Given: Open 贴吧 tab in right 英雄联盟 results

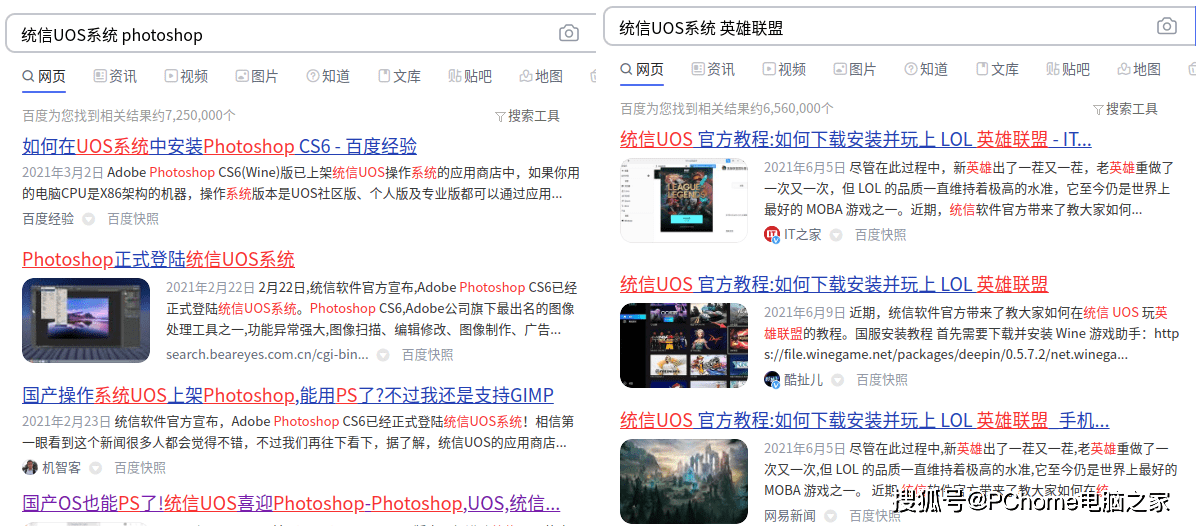Looking at the screenshot, I should [1068, 69].
